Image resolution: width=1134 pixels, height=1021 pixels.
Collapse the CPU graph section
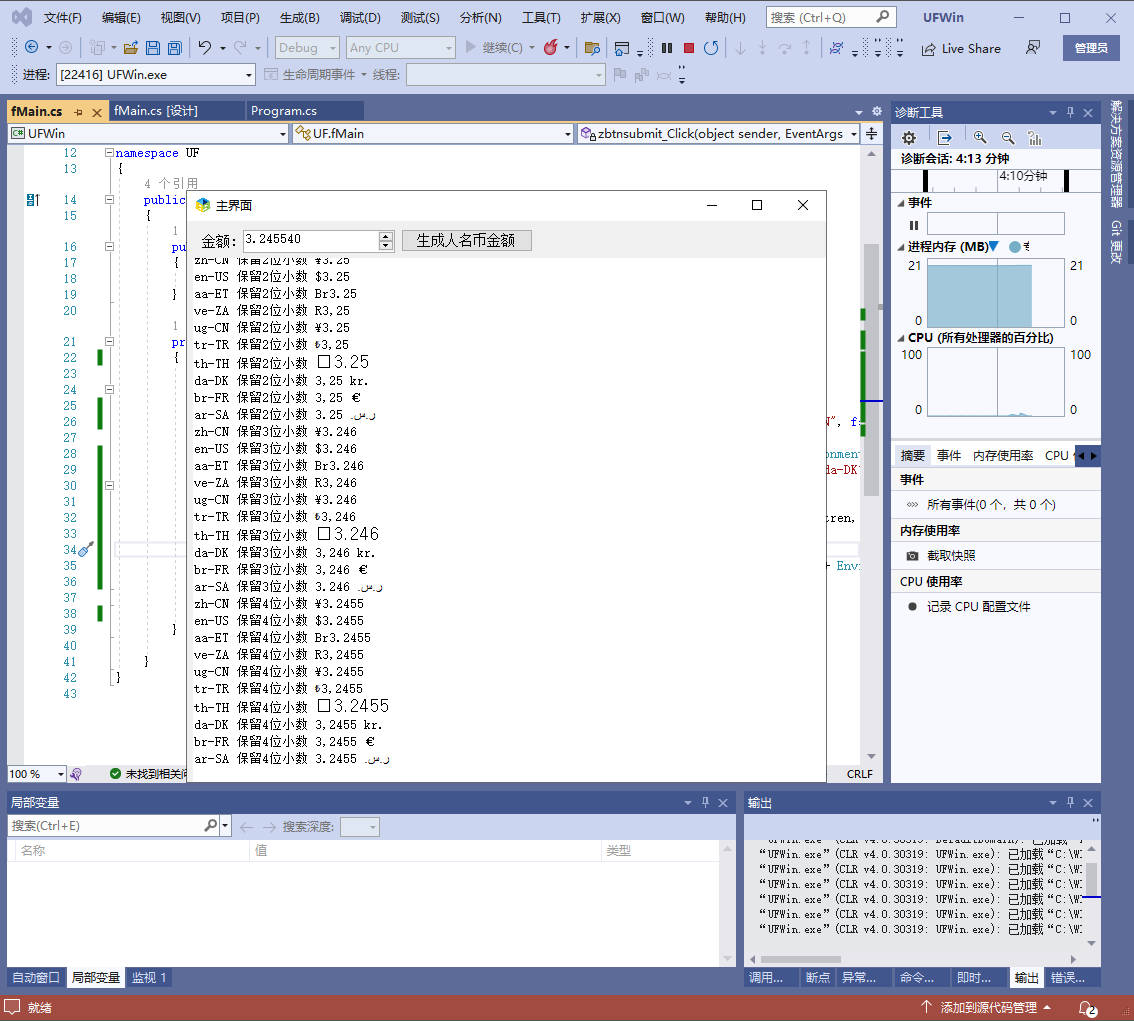pyautogui.click(x=901, y=338)
